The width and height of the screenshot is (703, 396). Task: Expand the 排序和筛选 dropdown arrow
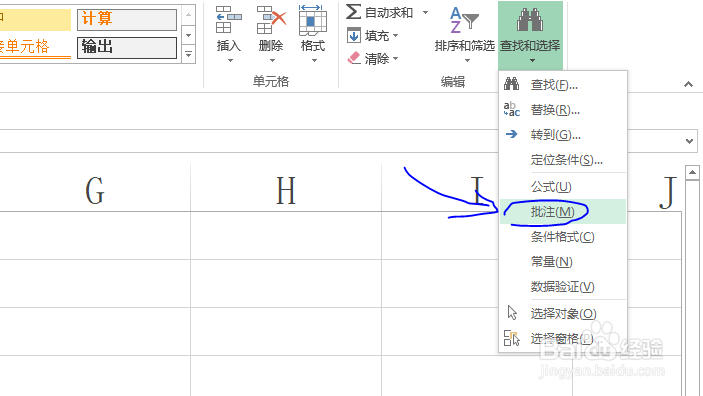click(467, 61)
